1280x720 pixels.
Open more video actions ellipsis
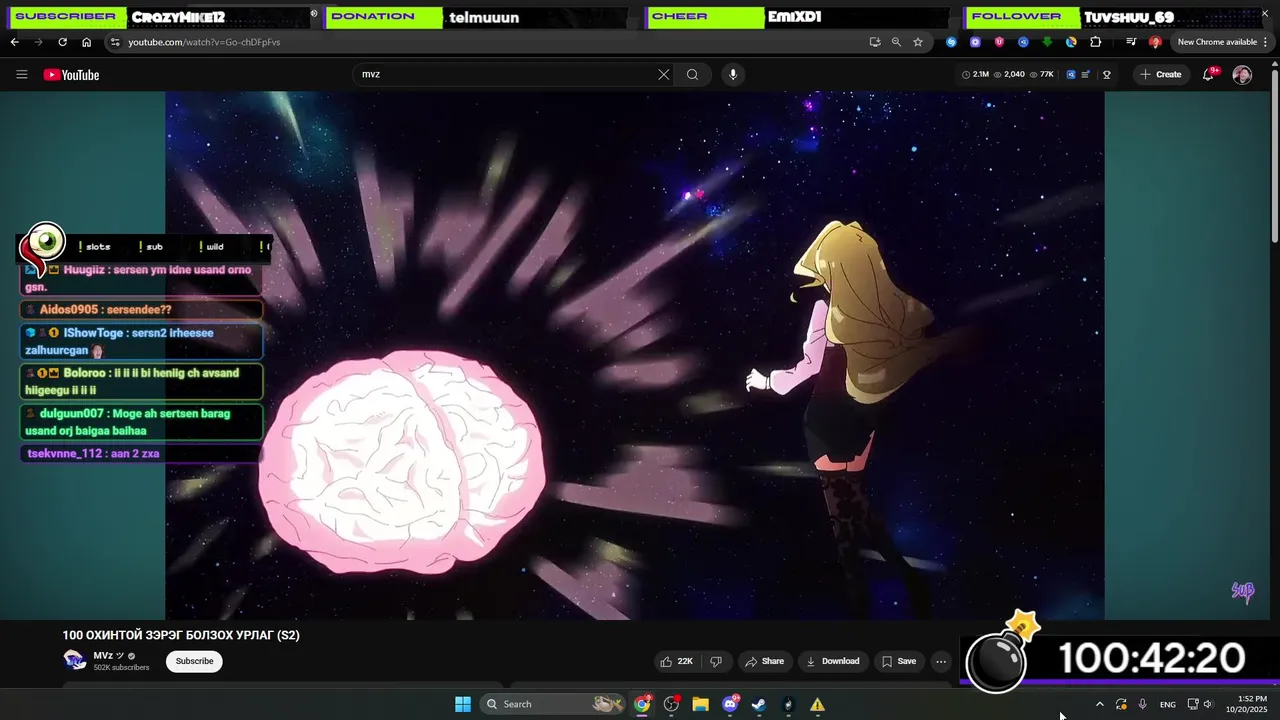click(x=940, y=661)
